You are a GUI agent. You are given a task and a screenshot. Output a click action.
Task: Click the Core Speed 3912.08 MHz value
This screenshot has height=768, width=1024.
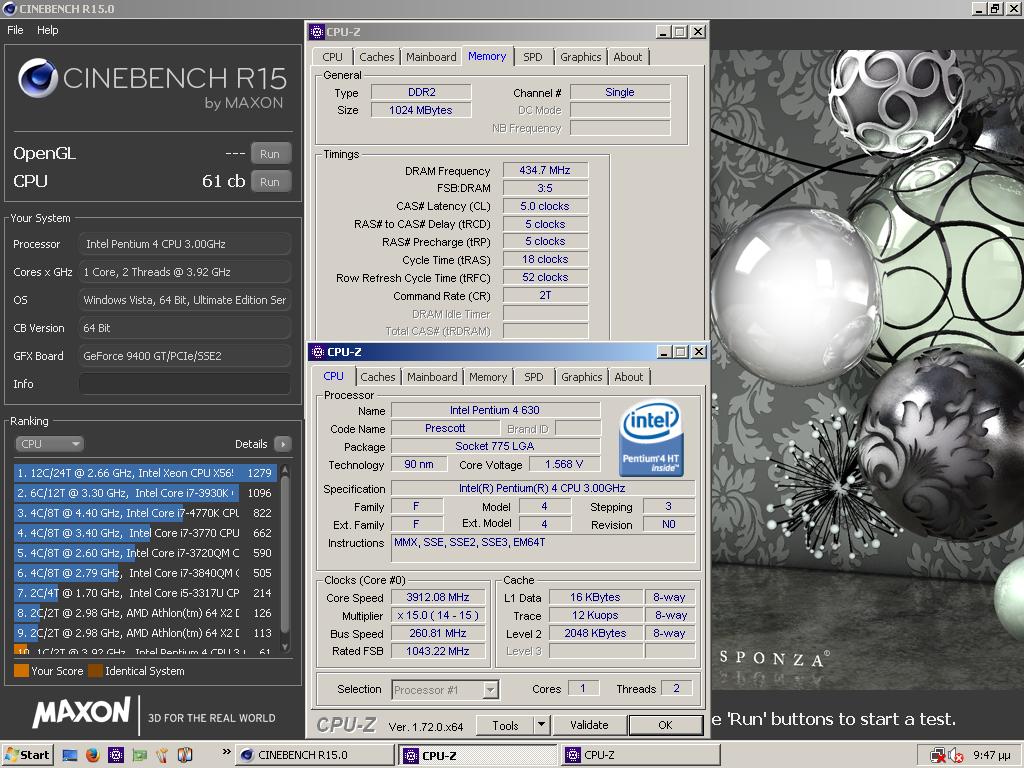tap(438, 597)
